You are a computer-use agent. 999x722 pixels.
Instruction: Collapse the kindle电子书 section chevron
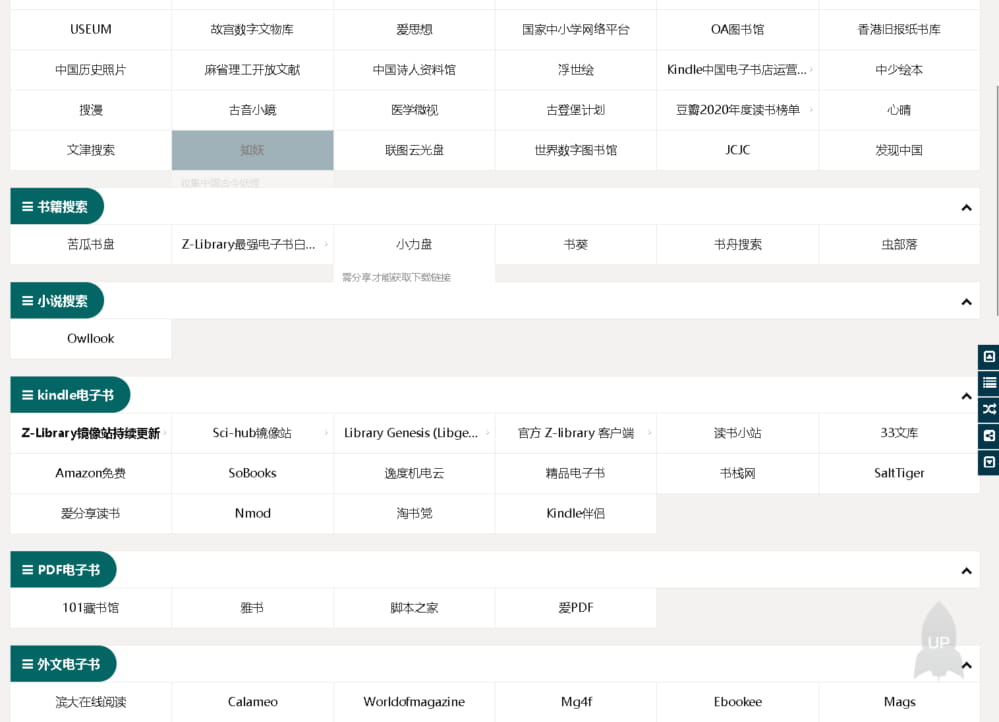pos(966,396)
